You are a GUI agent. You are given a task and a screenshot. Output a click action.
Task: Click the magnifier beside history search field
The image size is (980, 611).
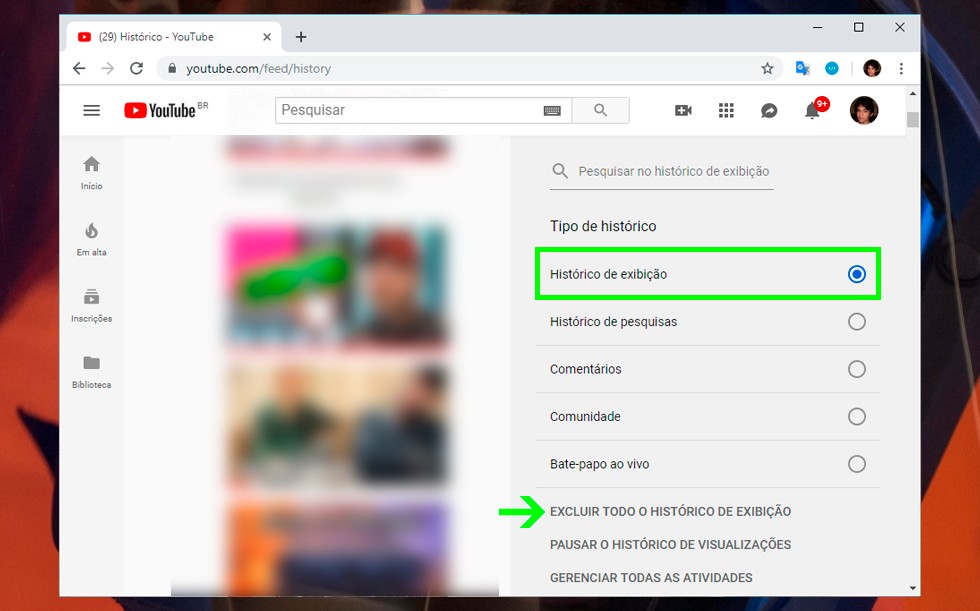click(560, 171)
